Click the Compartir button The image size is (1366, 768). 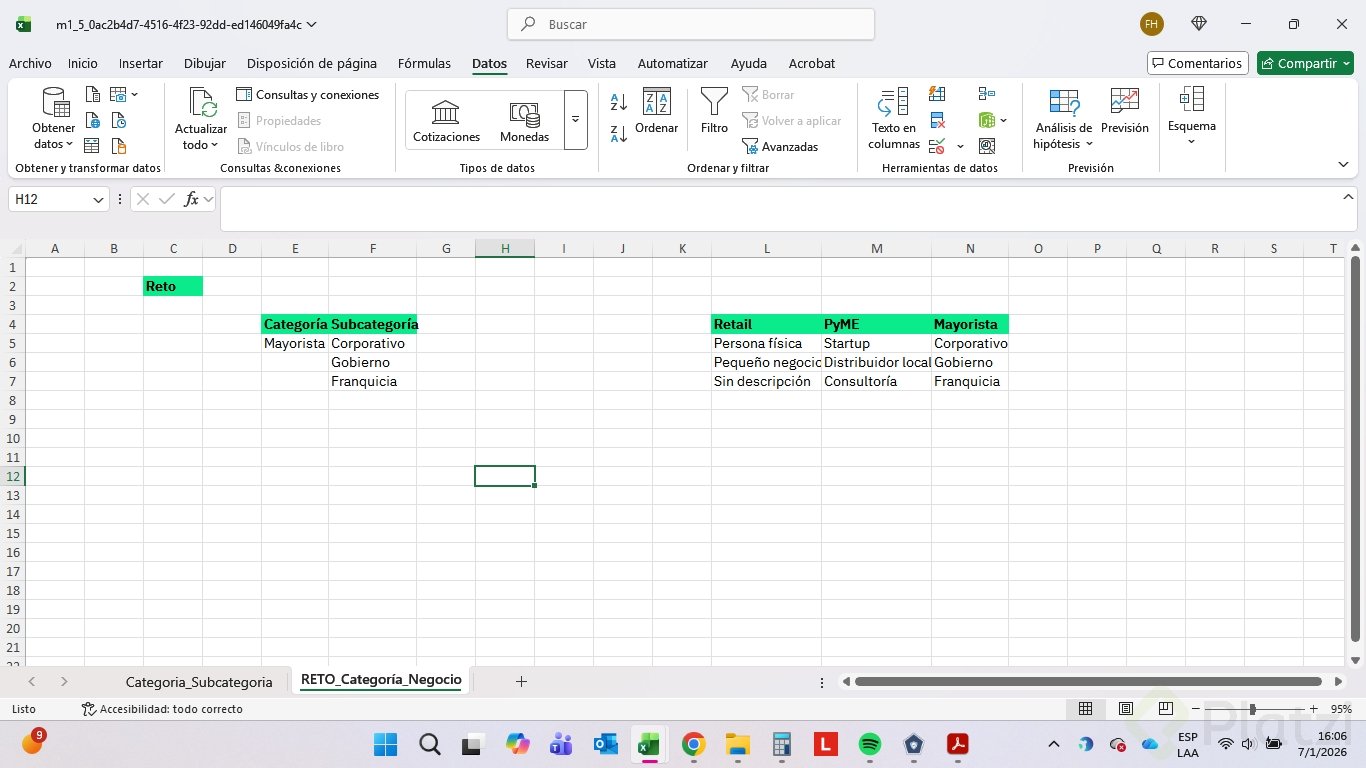tap(1305, 63)
